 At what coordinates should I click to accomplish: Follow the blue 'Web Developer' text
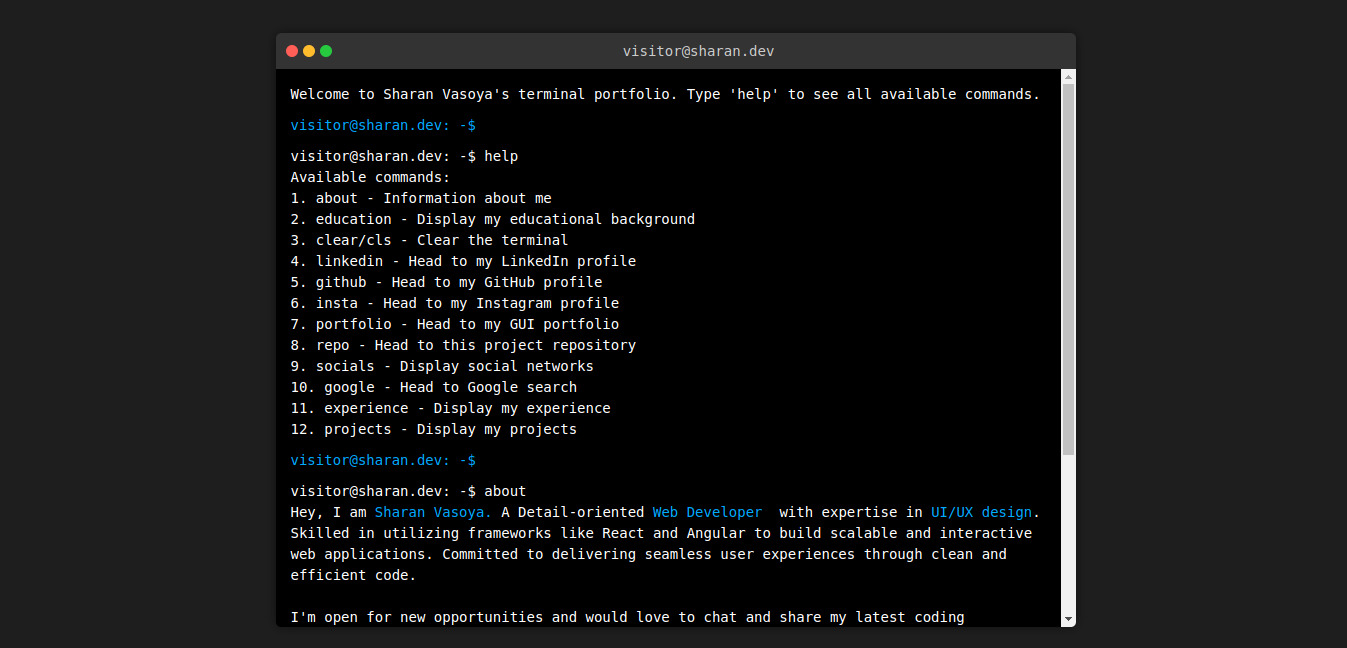(x=707, y=512)
